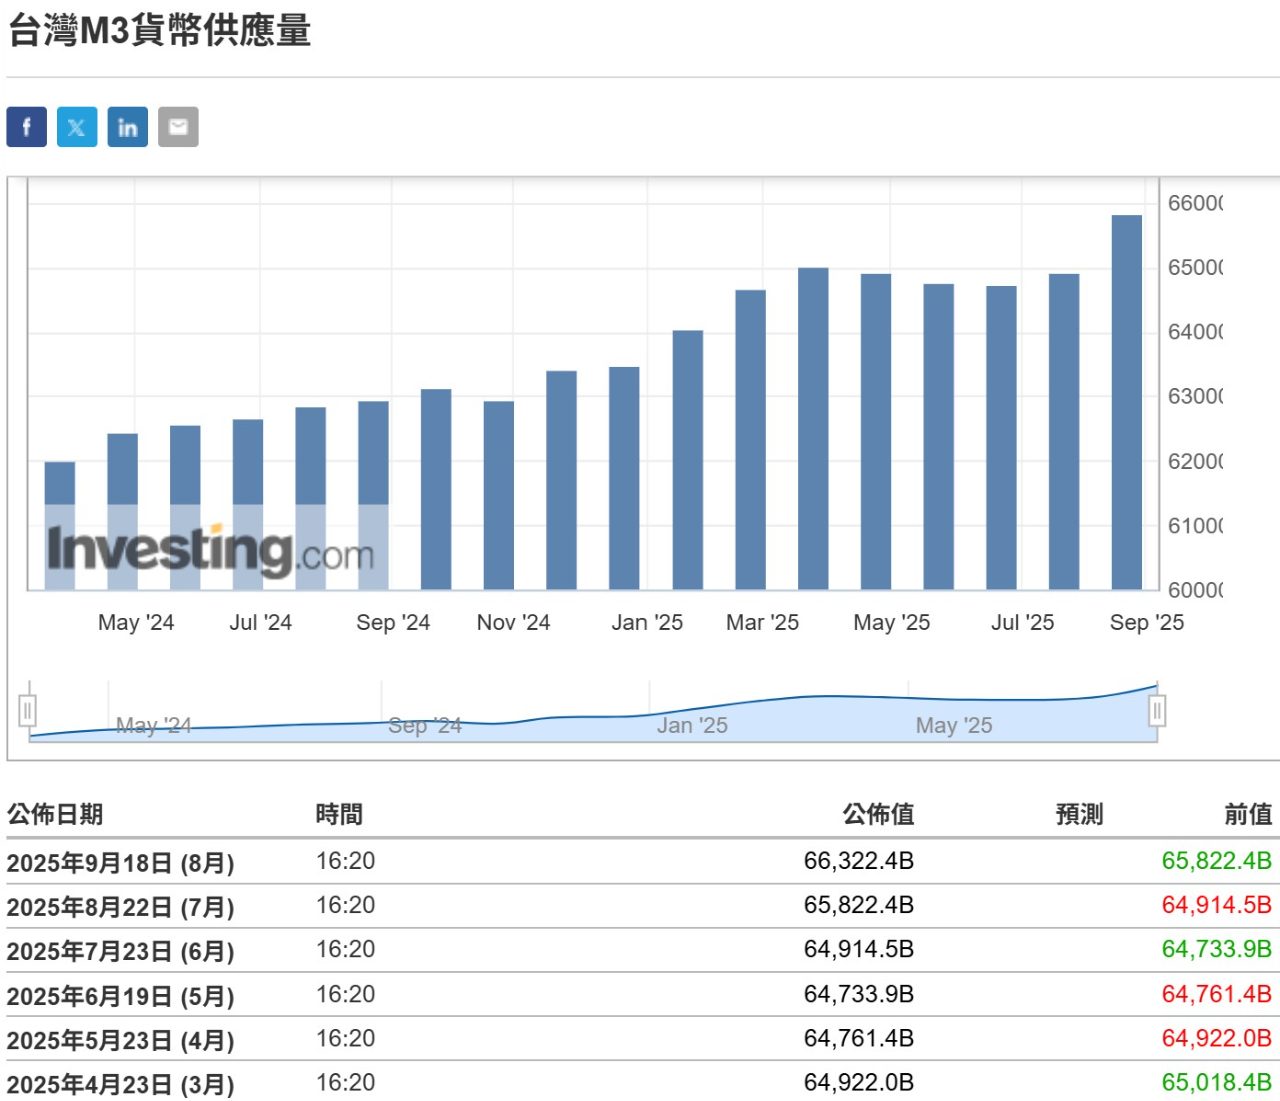
Task: Share the chart on LinkedIn
Action: [128, 127]
